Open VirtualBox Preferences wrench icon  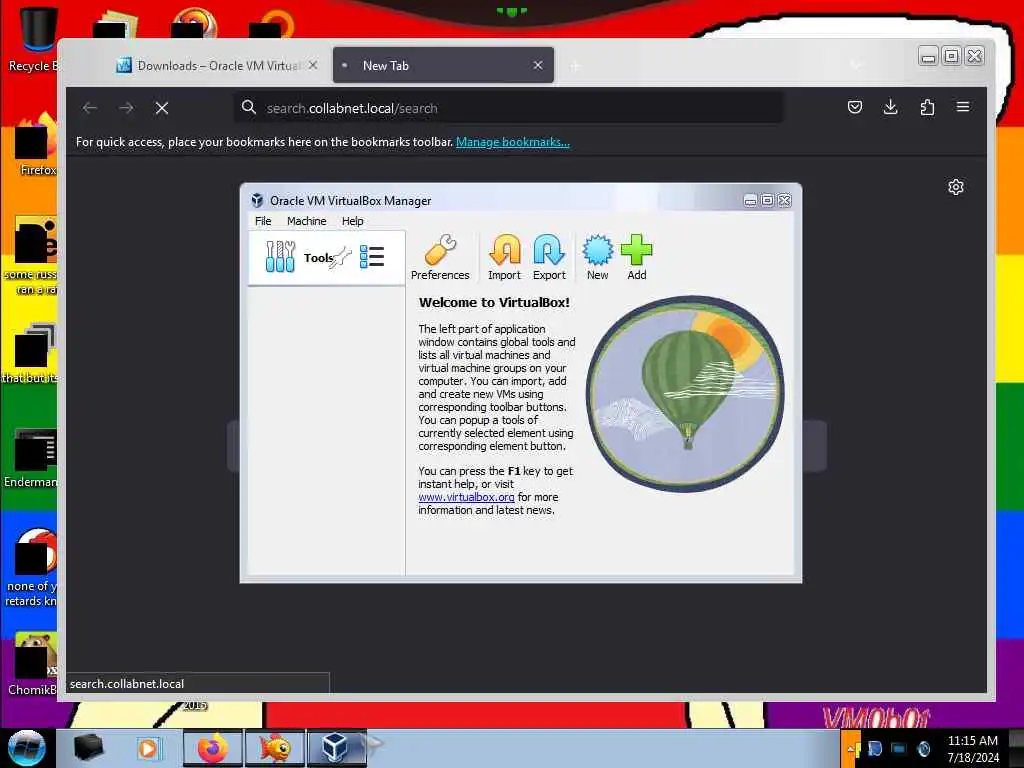[440, 251]
